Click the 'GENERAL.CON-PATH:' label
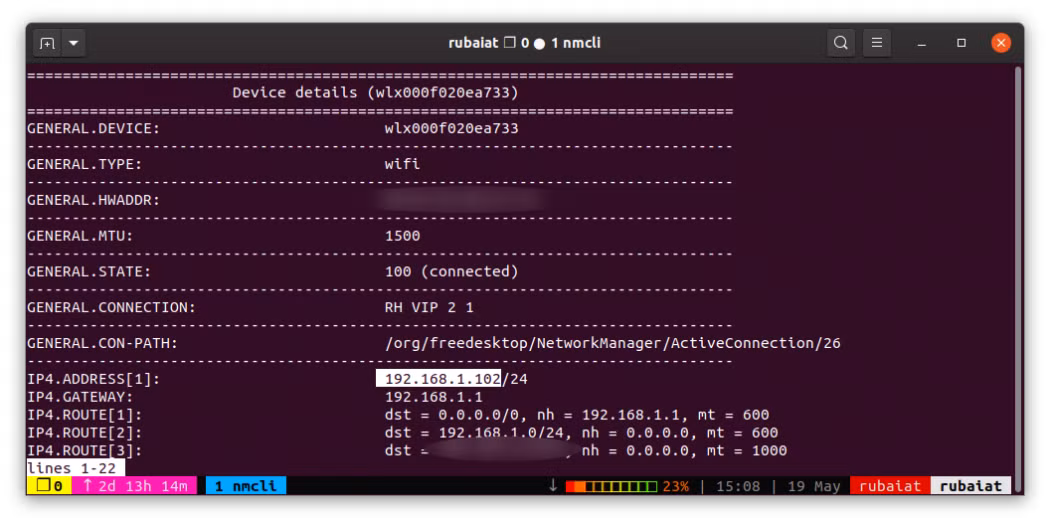1050x524 pixels. point(102,343)
